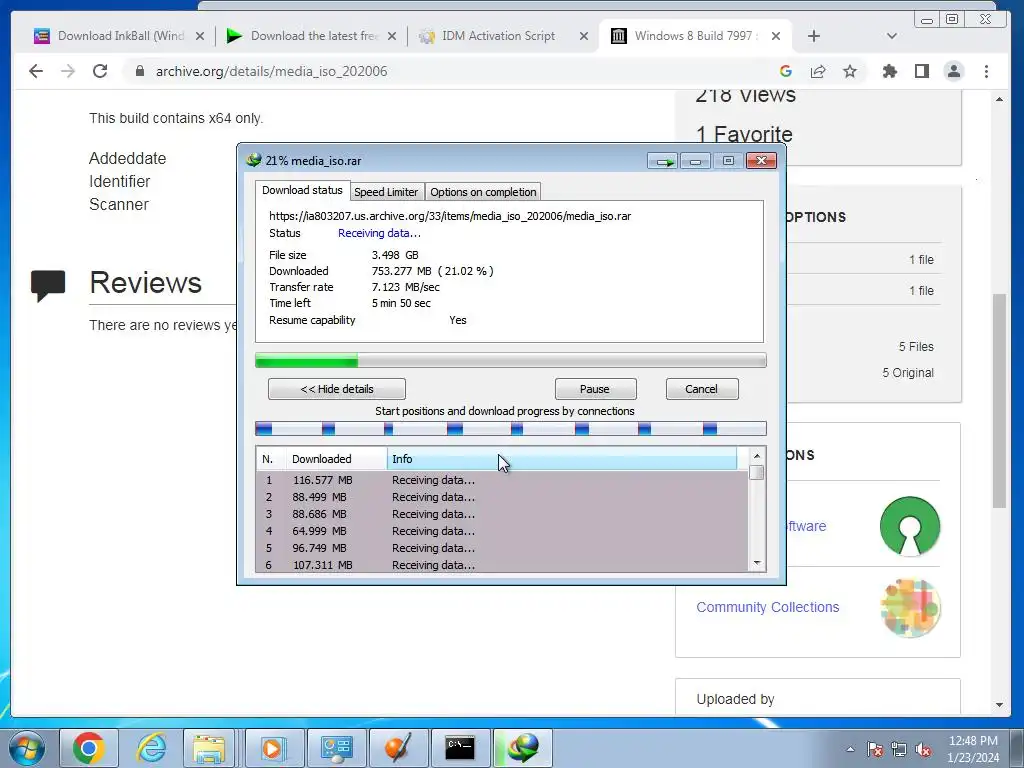Open Command Prompt from taskbar
1024x768 pixels.
(x=460, y=748)
